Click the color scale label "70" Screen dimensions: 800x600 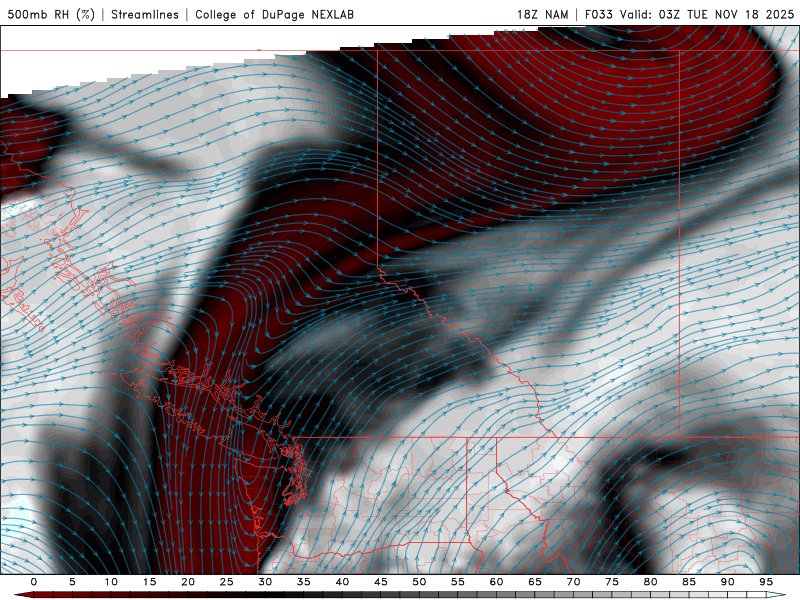(573, 582)
